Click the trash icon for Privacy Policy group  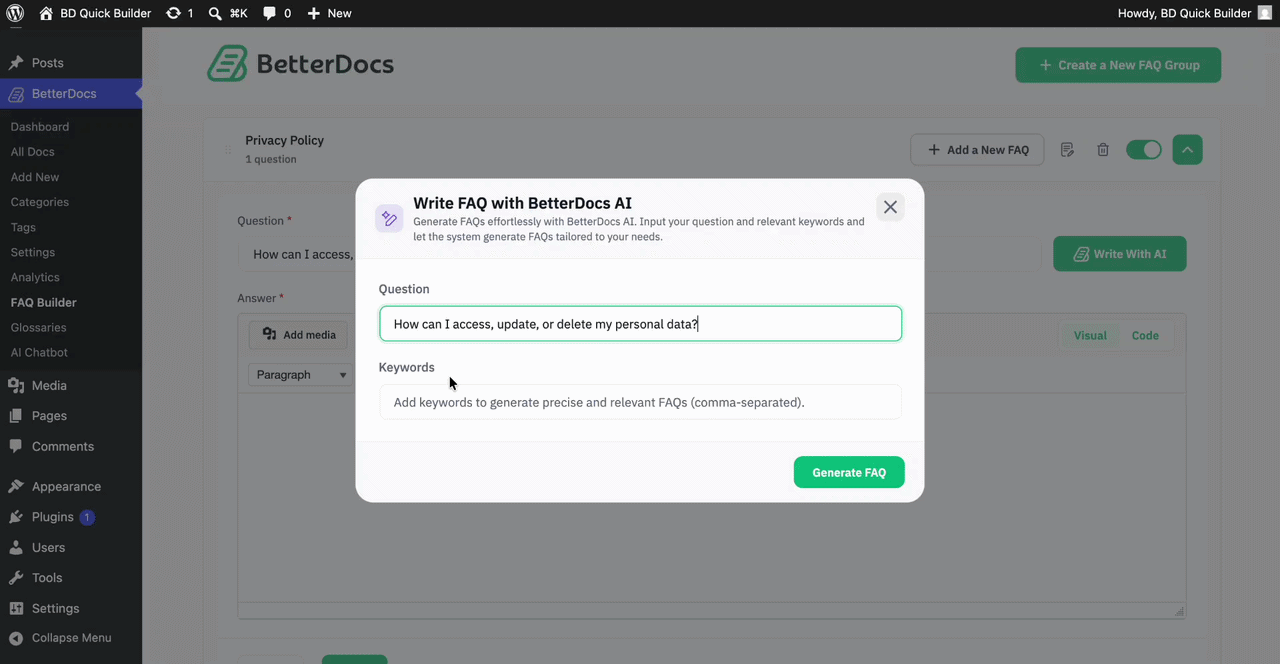click(x=1103, y=150)
